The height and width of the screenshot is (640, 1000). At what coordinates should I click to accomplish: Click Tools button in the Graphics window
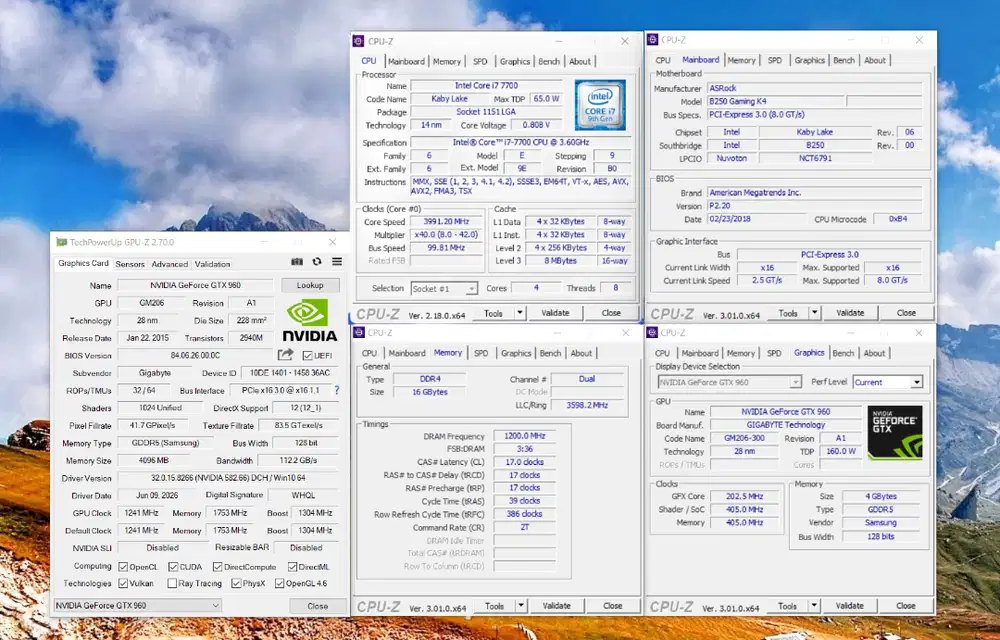click(x=787, y=606)
